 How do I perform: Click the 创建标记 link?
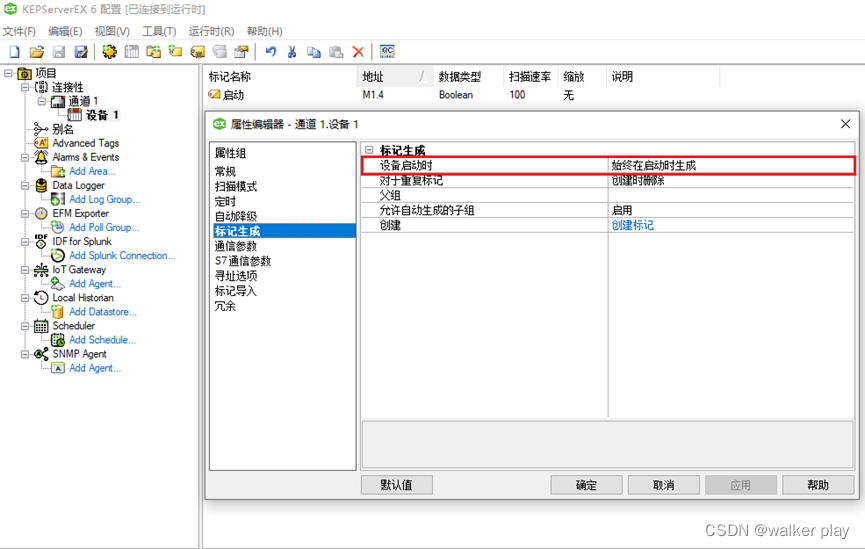pyautogui.click(x=632, y=225)
